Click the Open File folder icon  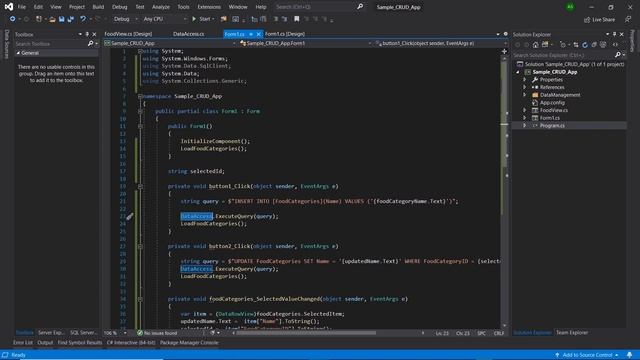click(x=52, y=19)
